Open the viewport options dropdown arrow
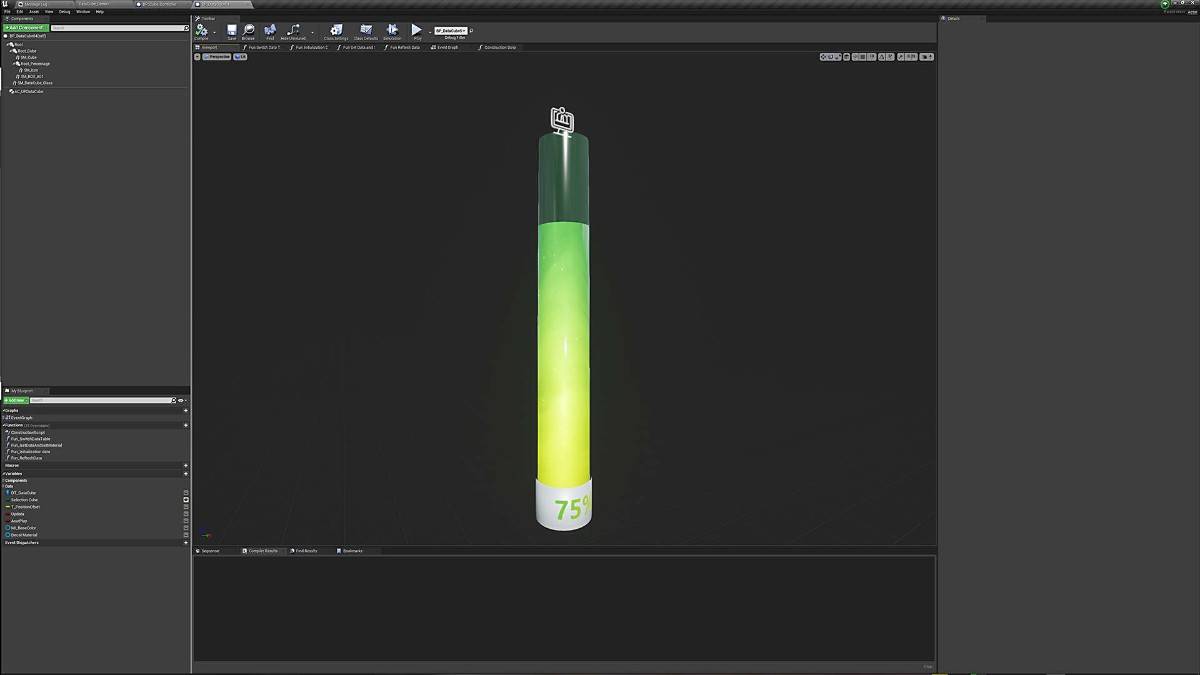The width and height of the screenshot is (1200, 675). [197, 57]
